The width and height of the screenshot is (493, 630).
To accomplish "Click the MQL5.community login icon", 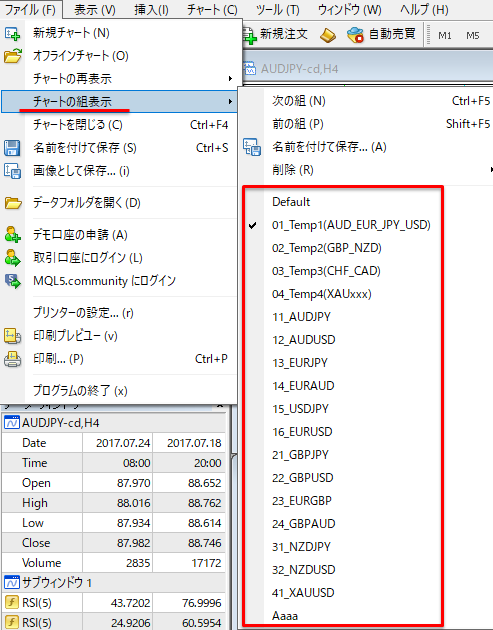I will 12,281.
